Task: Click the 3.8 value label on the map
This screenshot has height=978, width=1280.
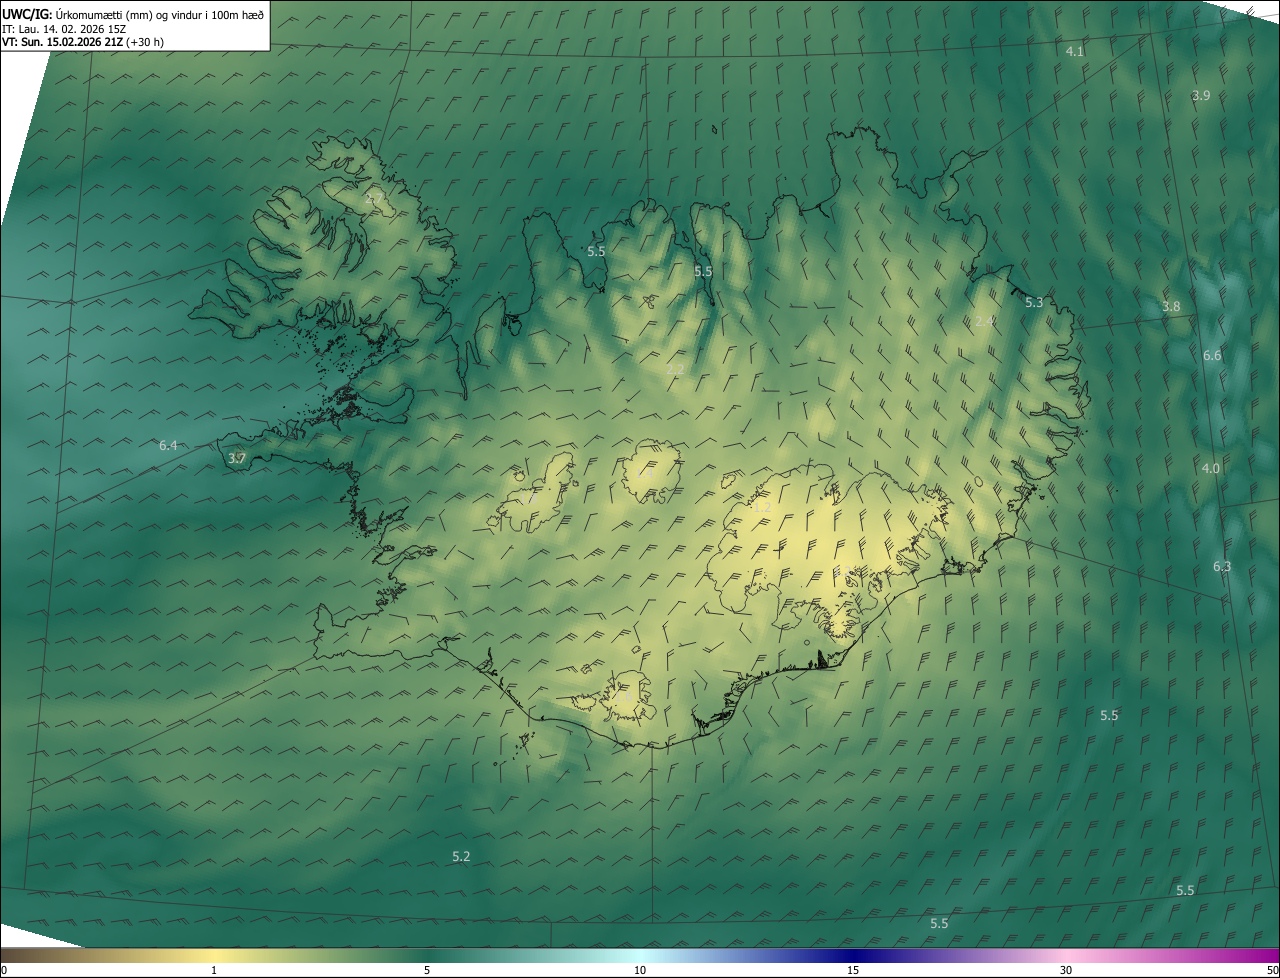Action: coord(1171,307)
